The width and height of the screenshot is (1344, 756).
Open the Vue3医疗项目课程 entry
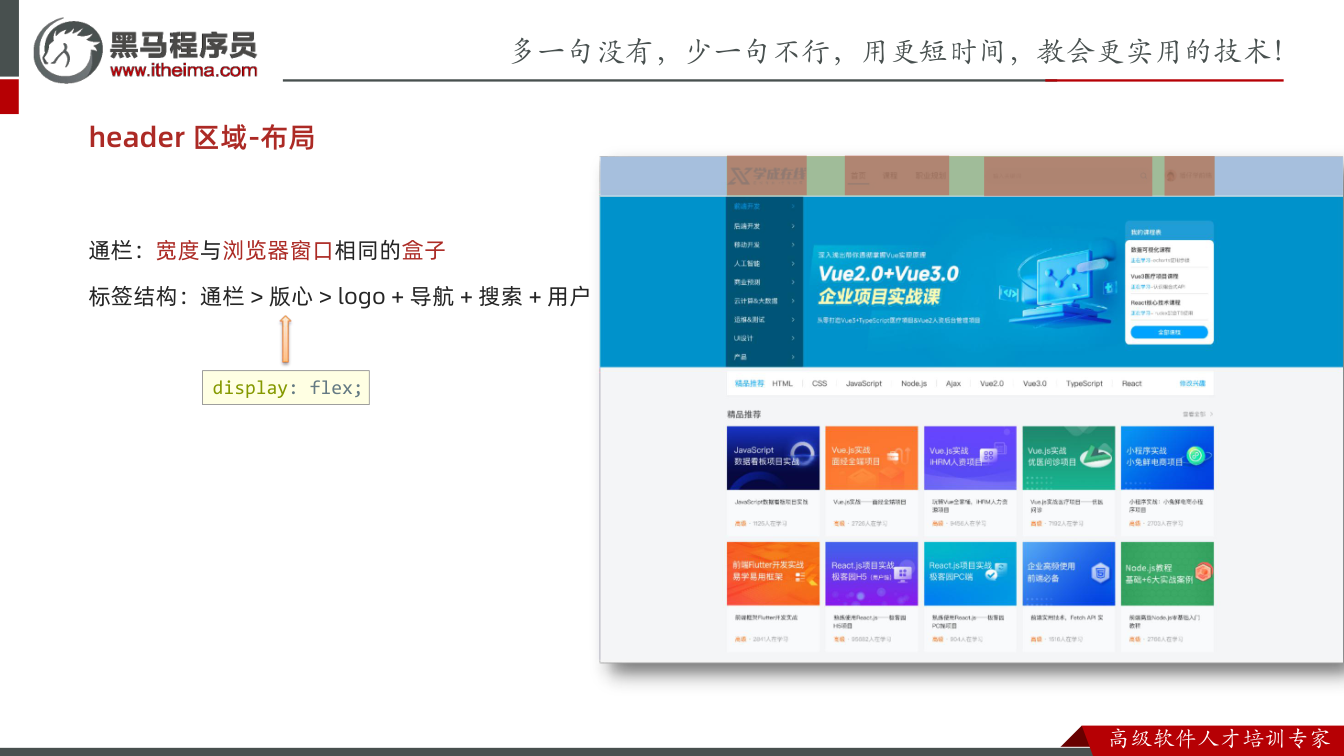click(1169, 280)
